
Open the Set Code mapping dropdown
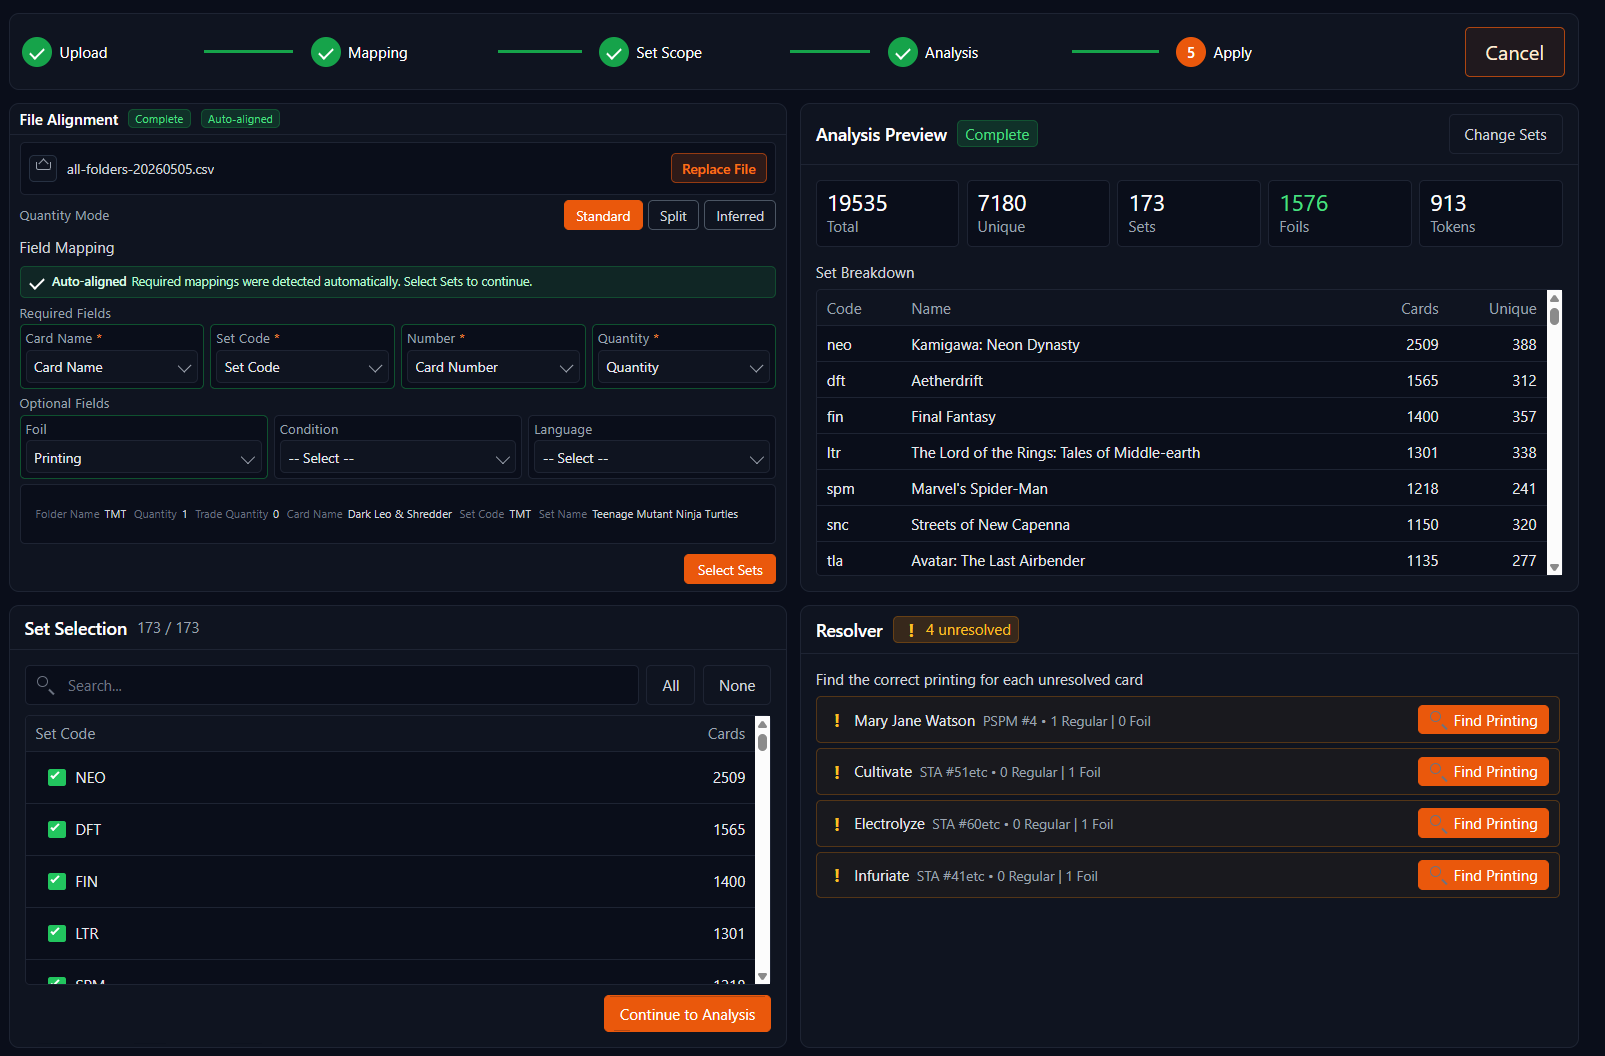coord(303,367)
